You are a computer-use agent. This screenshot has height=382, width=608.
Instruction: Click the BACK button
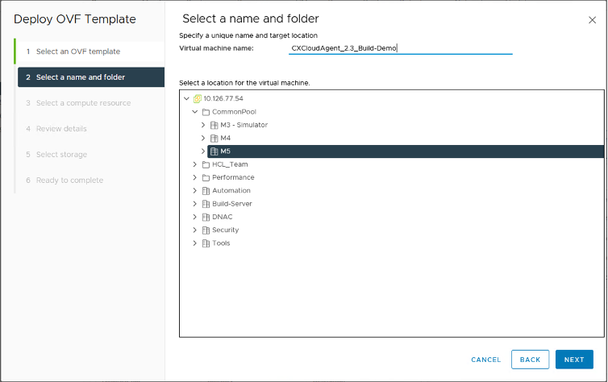click(530, 360)
